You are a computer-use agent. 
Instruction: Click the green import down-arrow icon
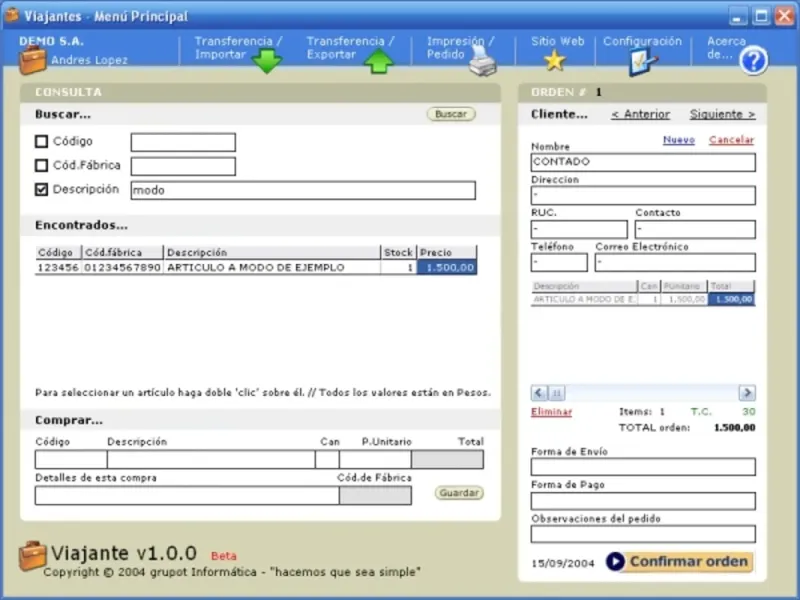coord(267,61)
